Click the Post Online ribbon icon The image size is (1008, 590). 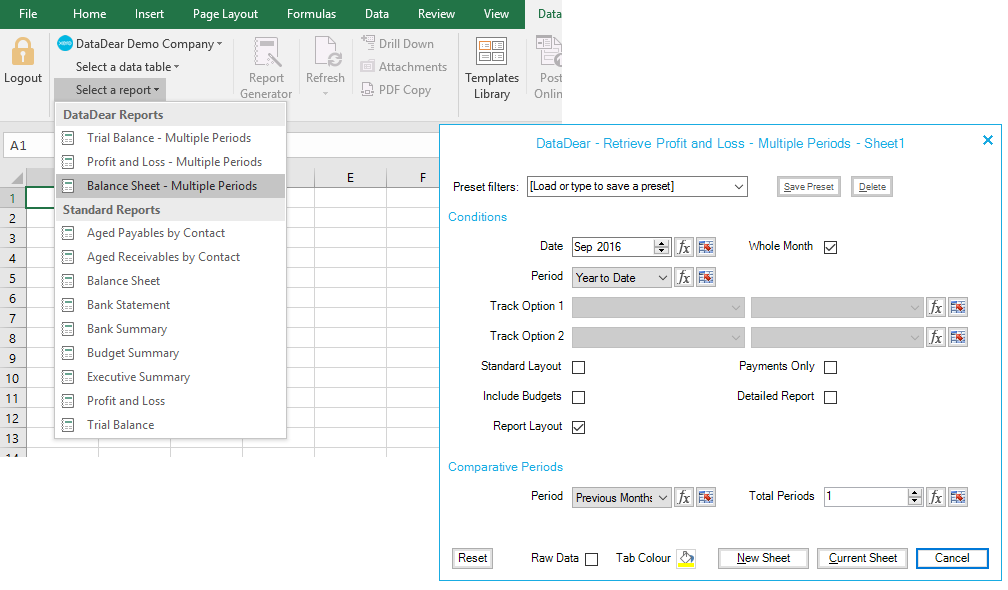[549, 52]
